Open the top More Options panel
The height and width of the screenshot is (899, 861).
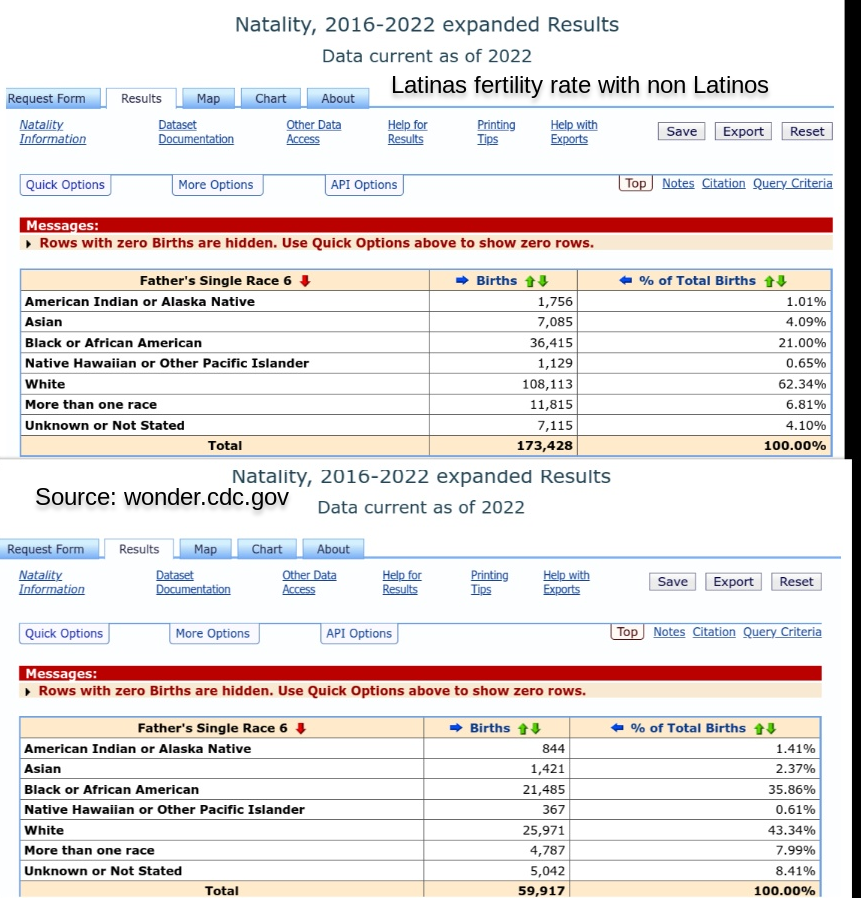coord(216,185)
